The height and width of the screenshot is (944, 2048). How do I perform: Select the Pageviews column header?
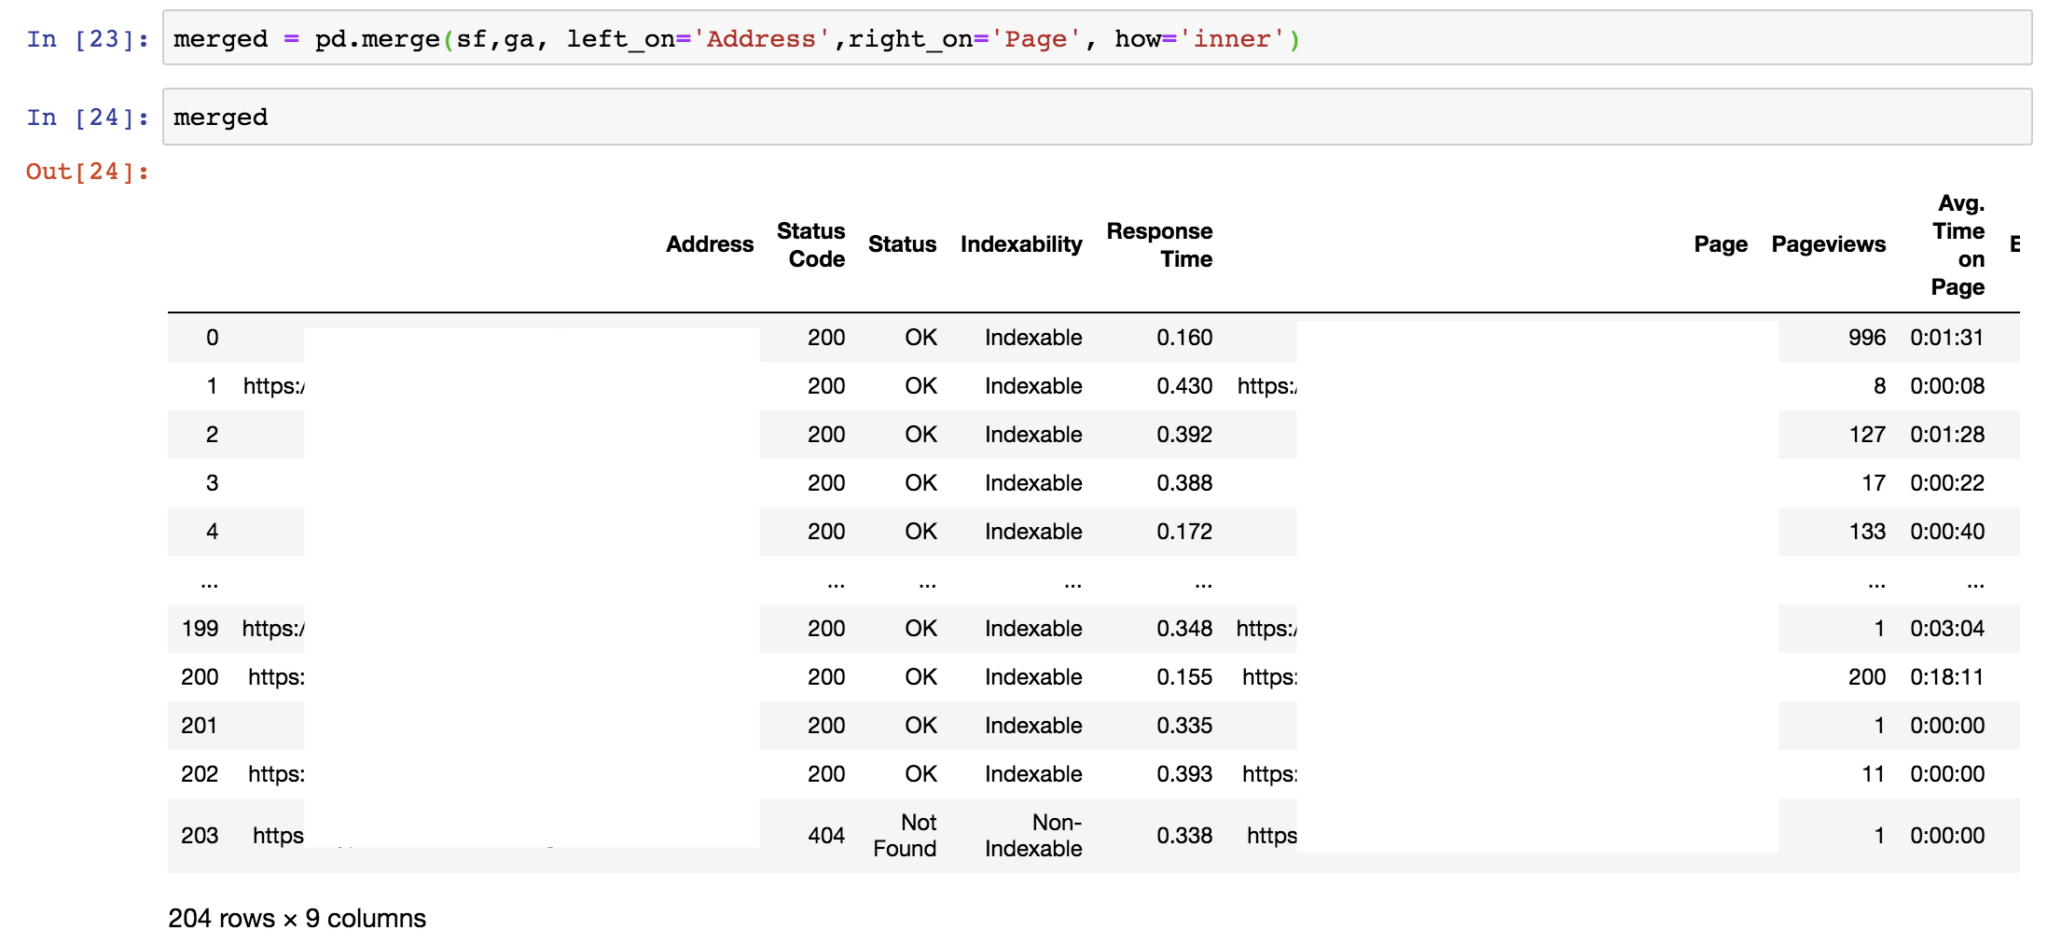[1828, 244]
